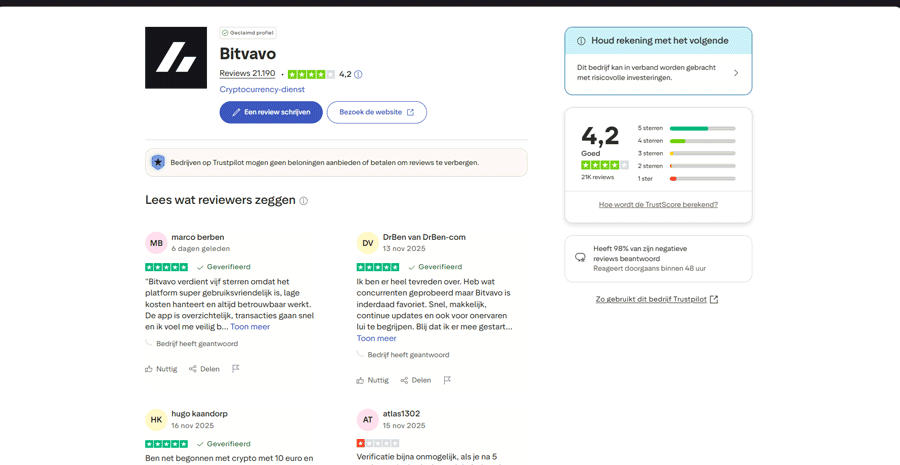
Task: Click Reageert doorgaans binnen 48 uur text
Action: (x=650, y=268)
